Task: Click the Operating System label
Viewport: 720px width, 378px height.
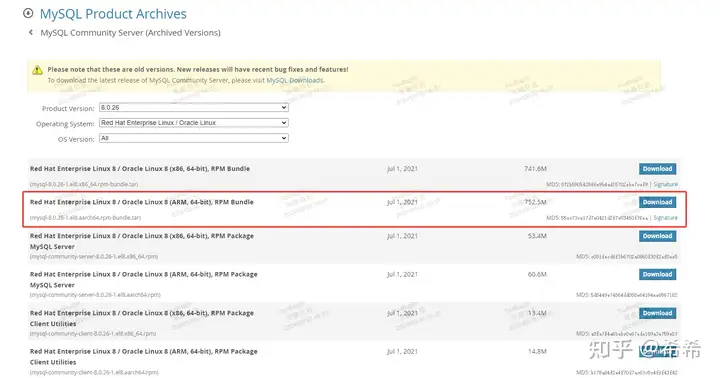Action: tap(65, 124)
